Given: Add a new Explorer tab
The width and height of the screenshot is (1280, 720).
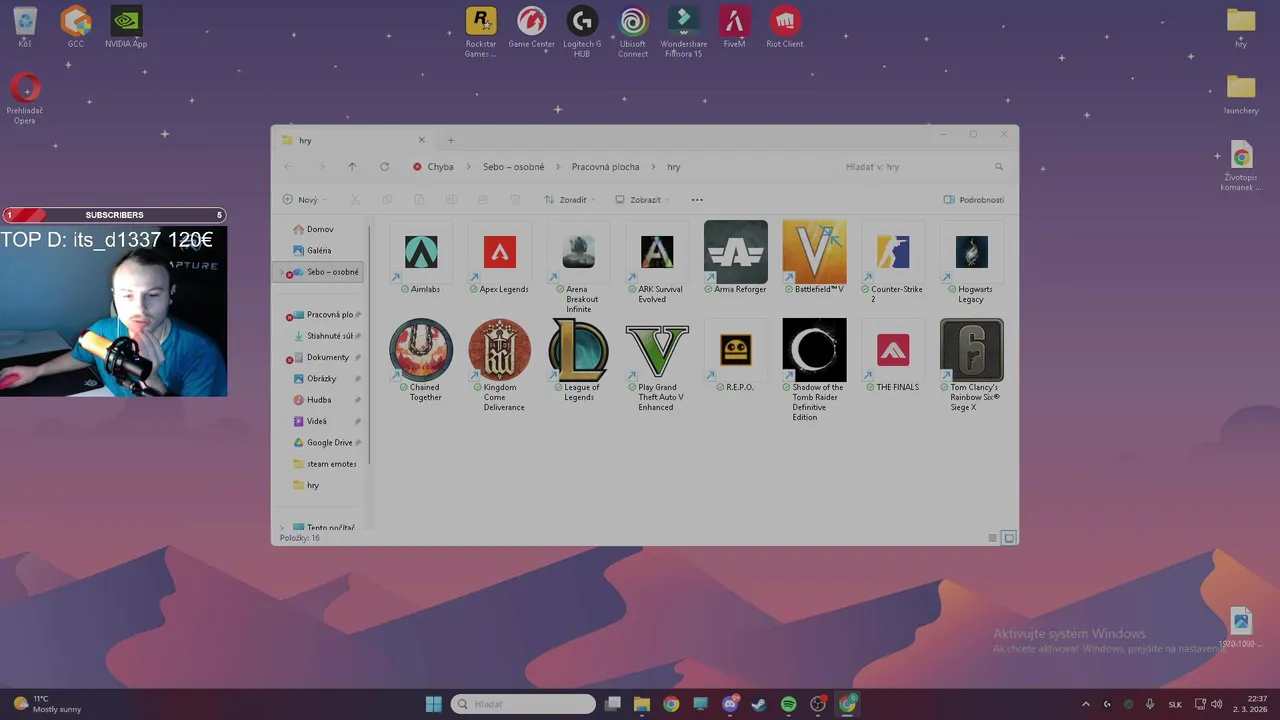Looking at the screenshot, I should [x=450, y=140].
